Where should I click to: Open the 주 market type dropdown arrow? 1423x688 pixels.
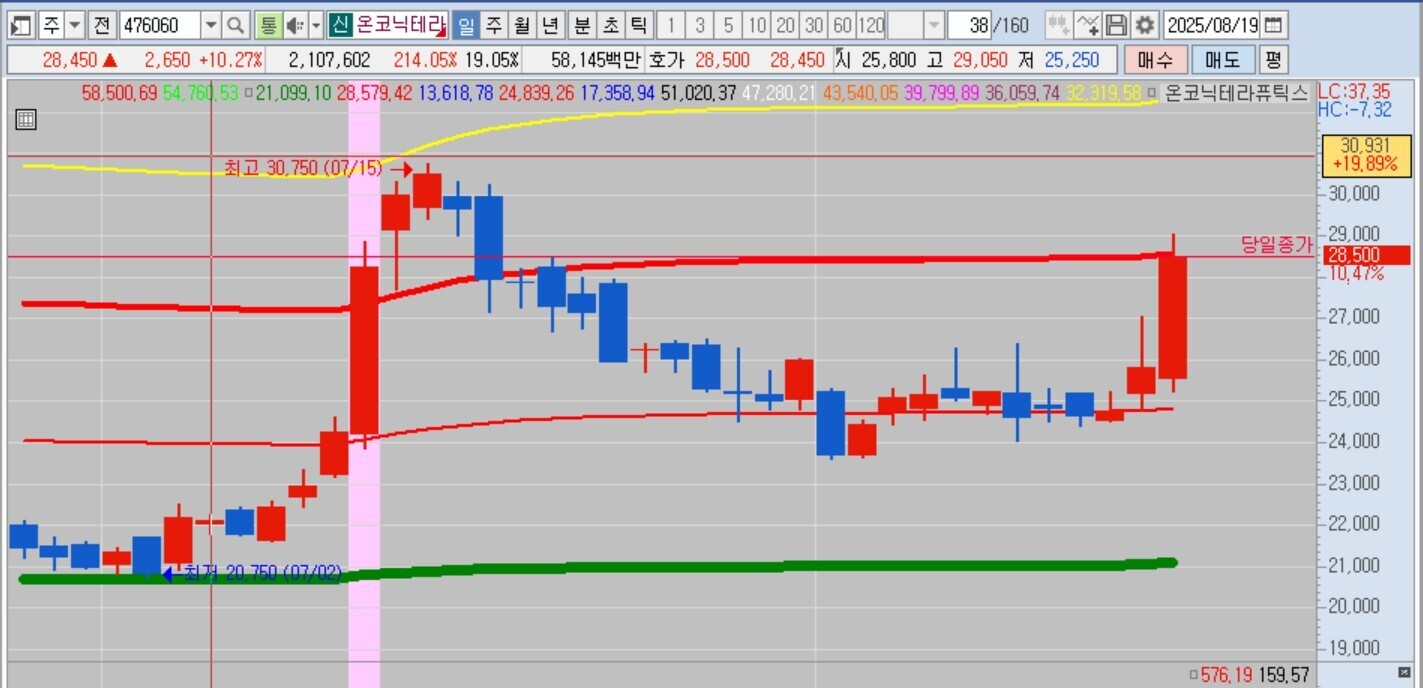pos(75,25)
